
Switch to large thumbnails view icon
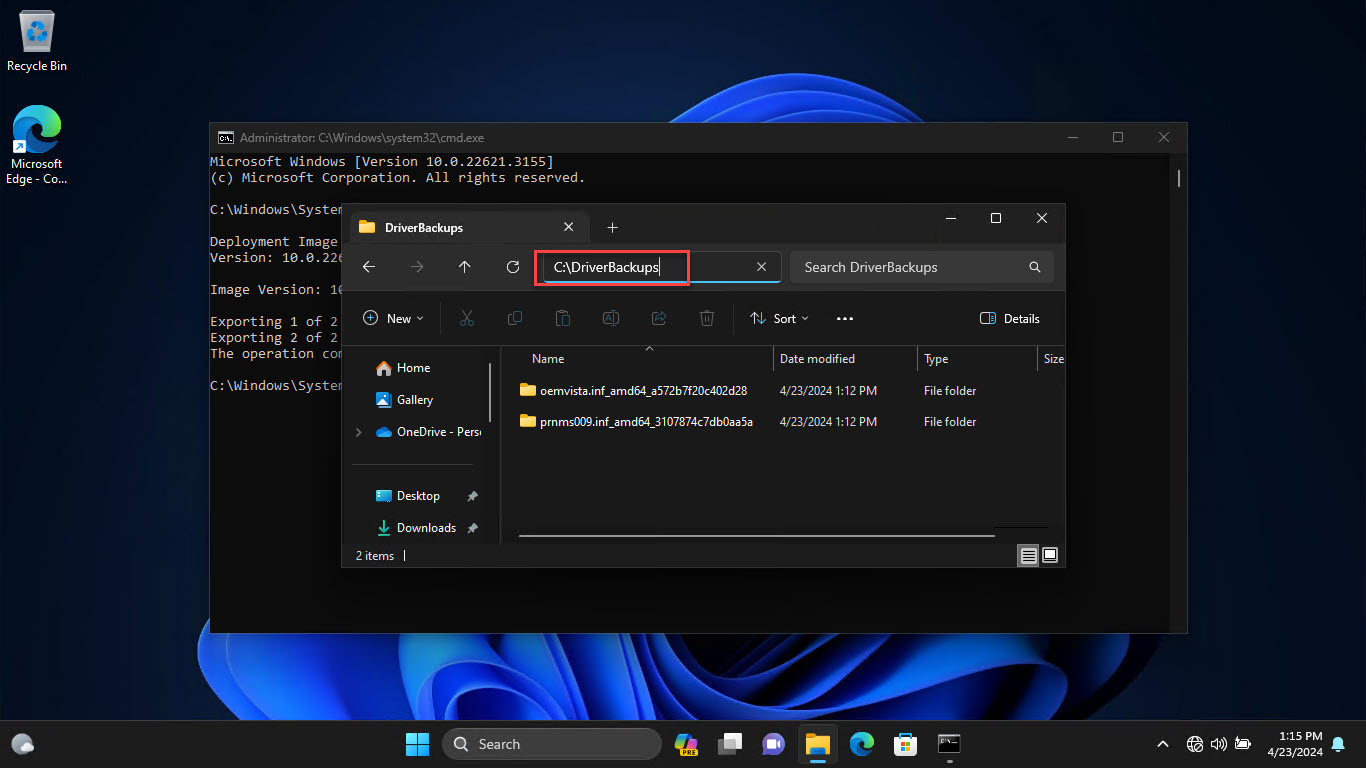(x=1050, y=555)
